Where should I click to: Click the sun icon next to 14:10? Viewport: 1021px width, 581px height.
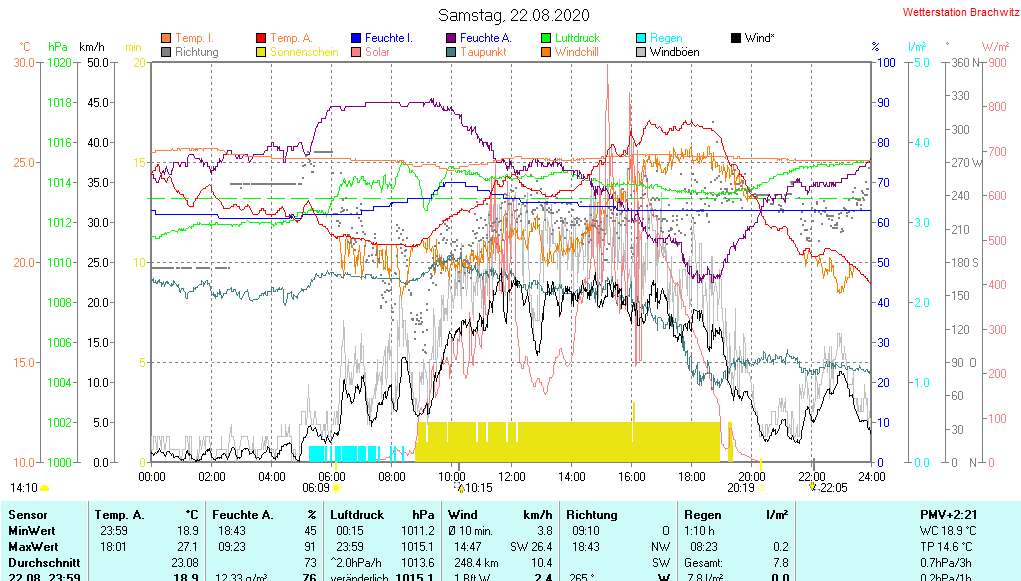(x=45, y=488)
